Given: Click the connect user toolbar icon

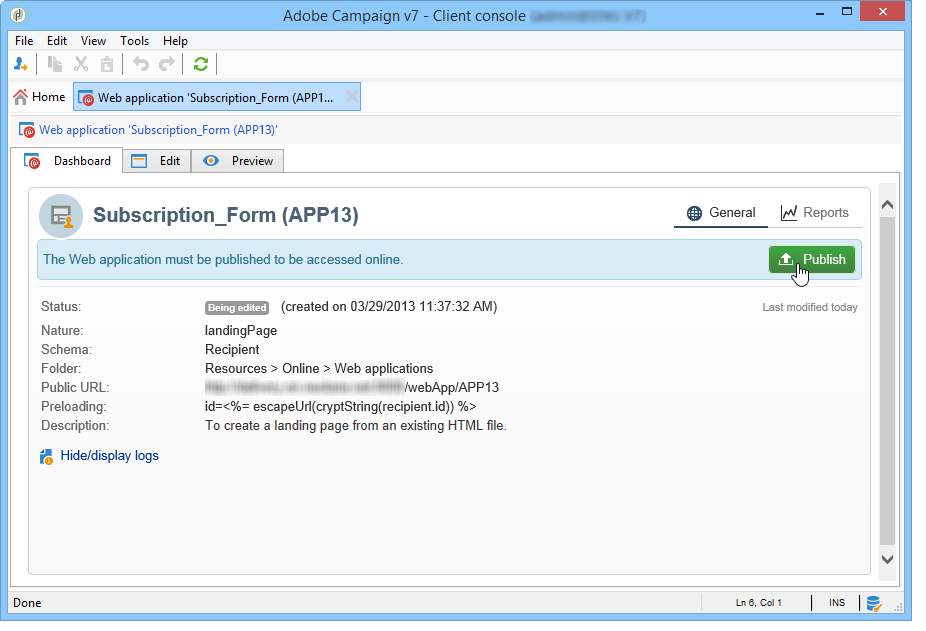Looking at the screenshot, I should pos(21,64).
